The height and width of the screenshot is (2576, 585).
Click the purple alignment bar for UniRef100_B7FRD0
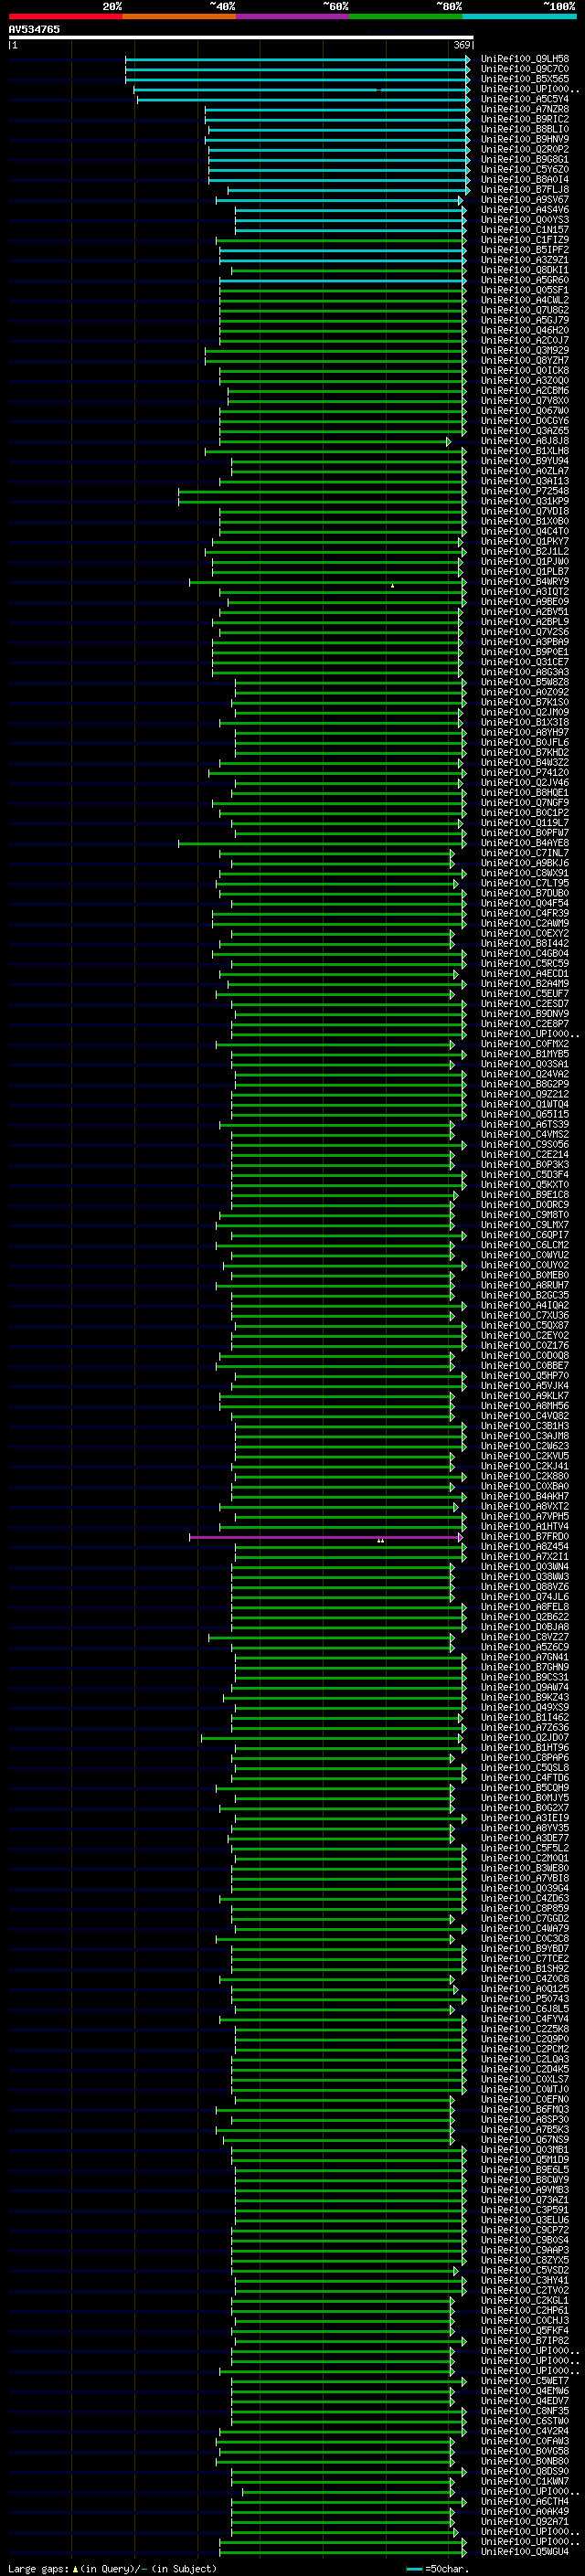pyautogui.click(x=325, y=1537)
